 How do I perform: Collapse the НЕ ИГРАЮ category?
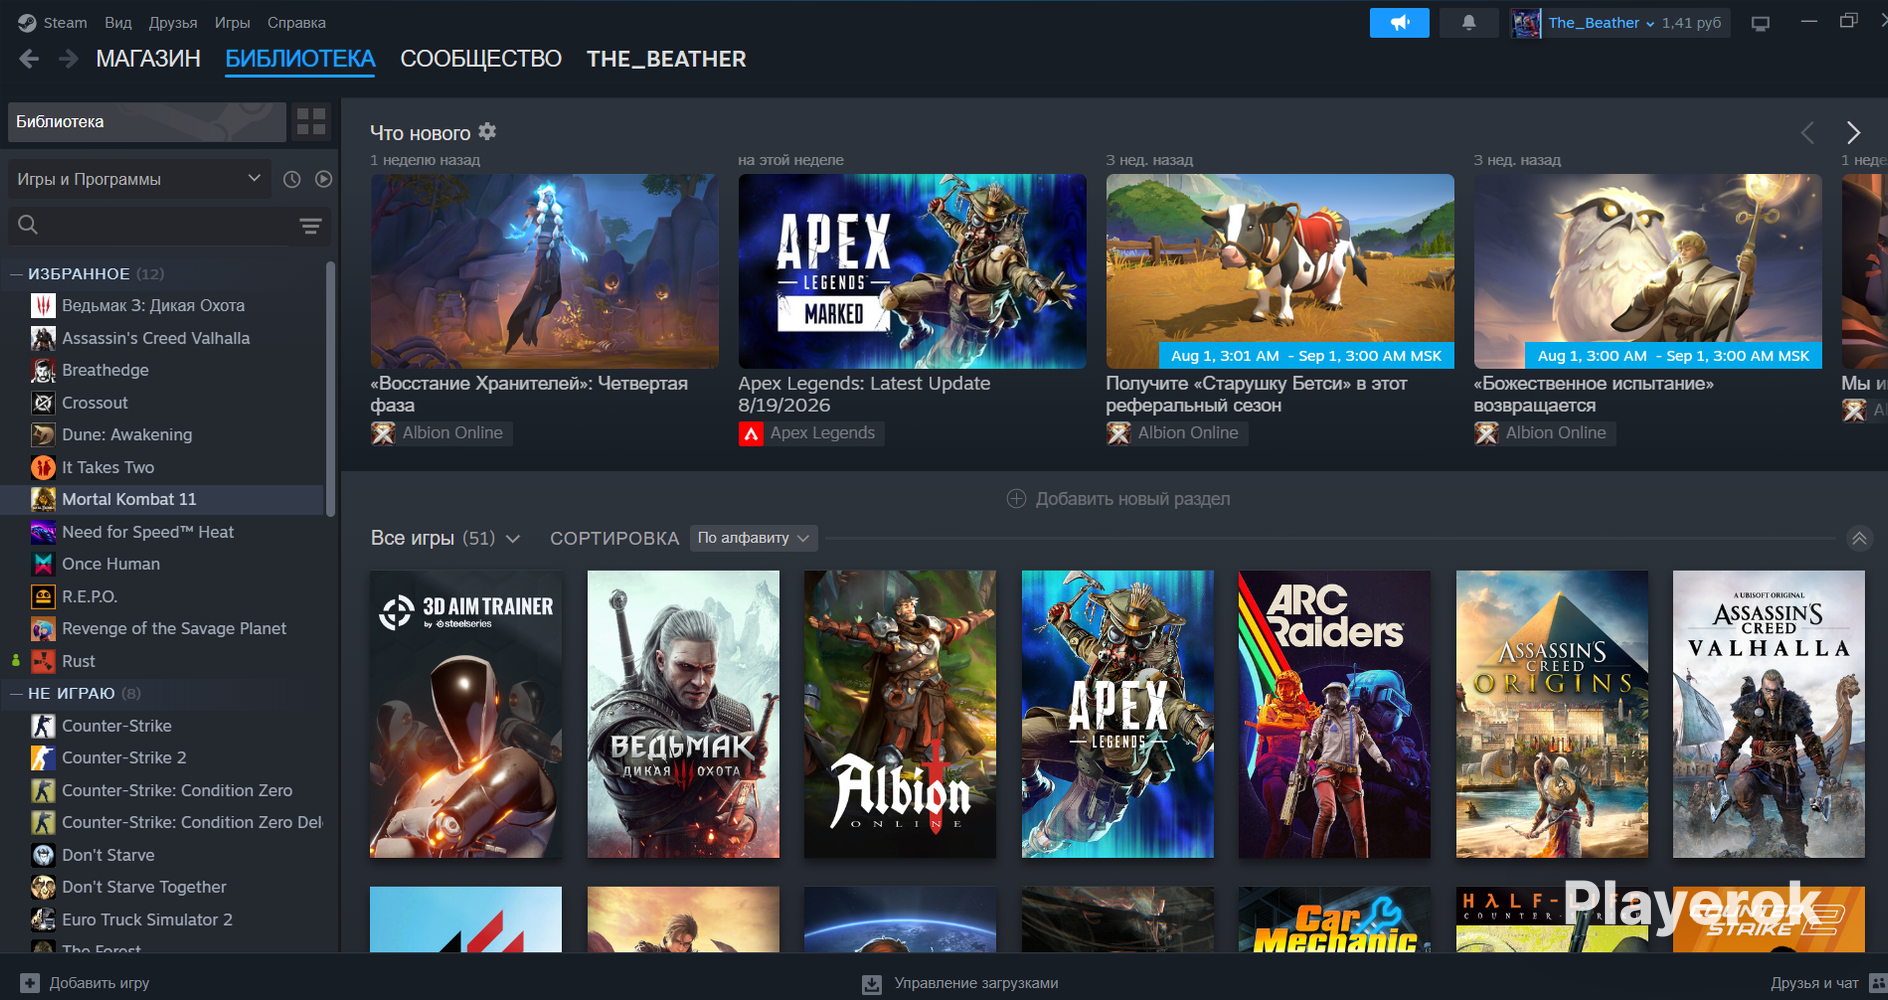click(16, 693)
